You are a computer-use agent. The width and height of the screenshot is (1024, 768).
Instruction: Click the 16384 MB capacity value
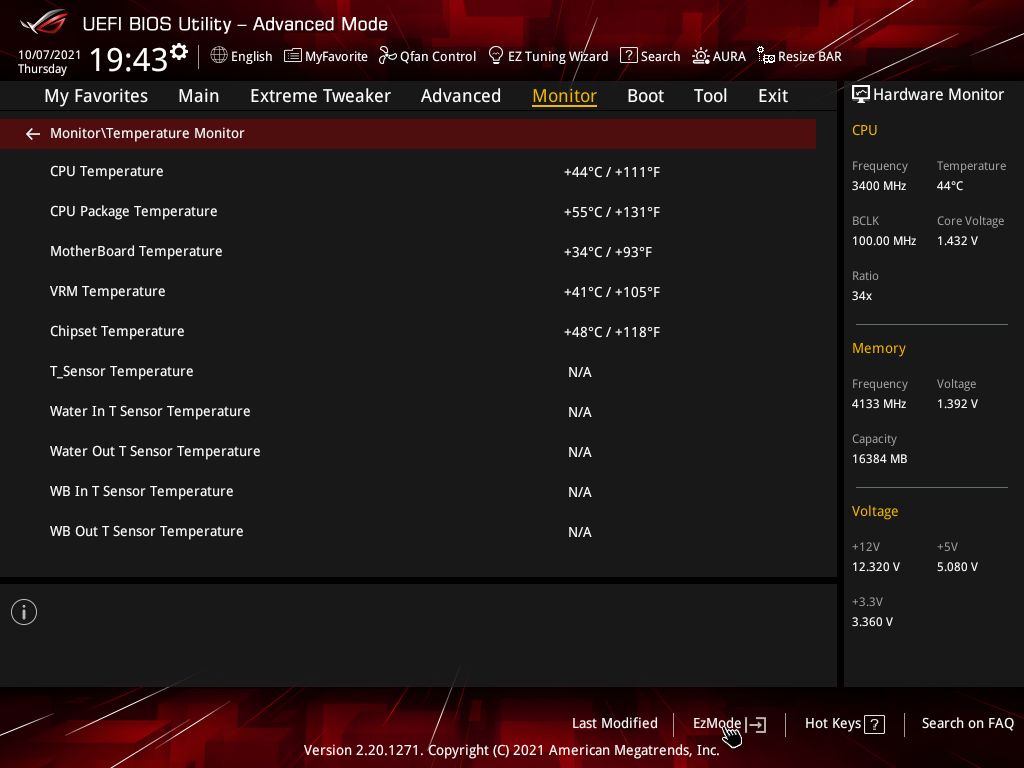point(880,459)
